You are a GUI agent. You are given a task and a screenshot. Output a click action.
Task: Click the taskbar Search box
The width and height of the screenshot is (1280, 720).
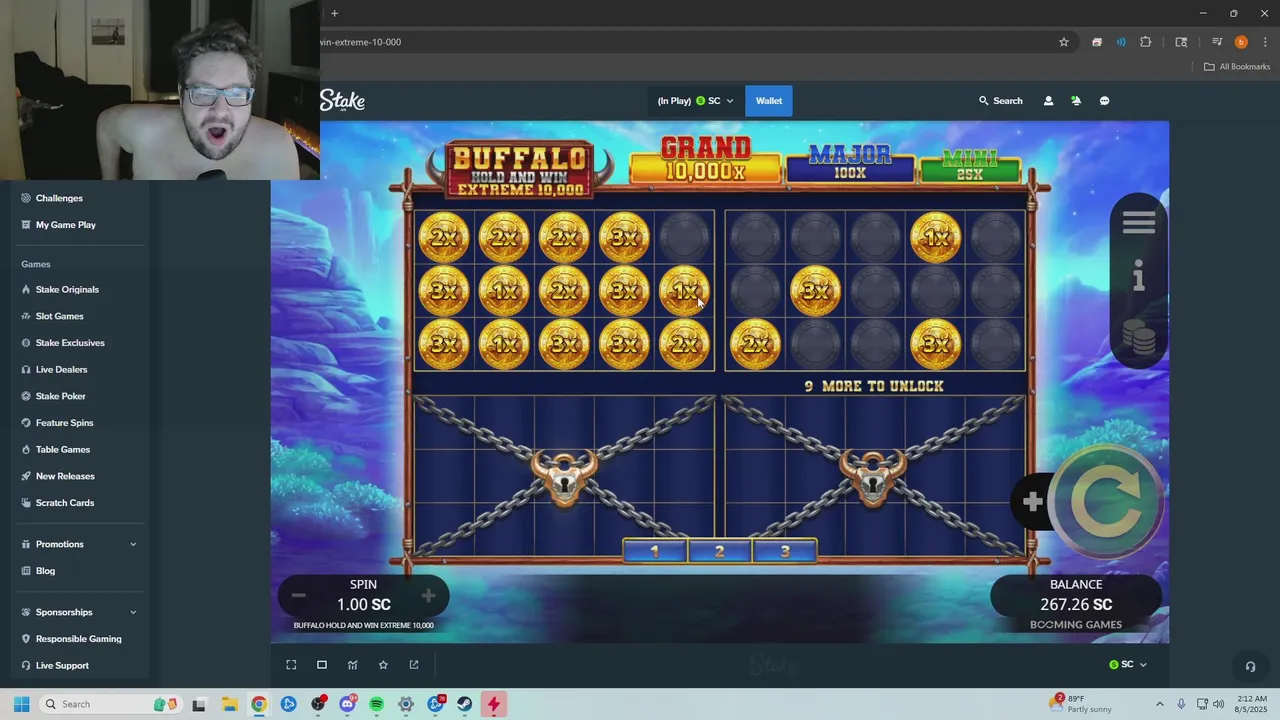112,704
